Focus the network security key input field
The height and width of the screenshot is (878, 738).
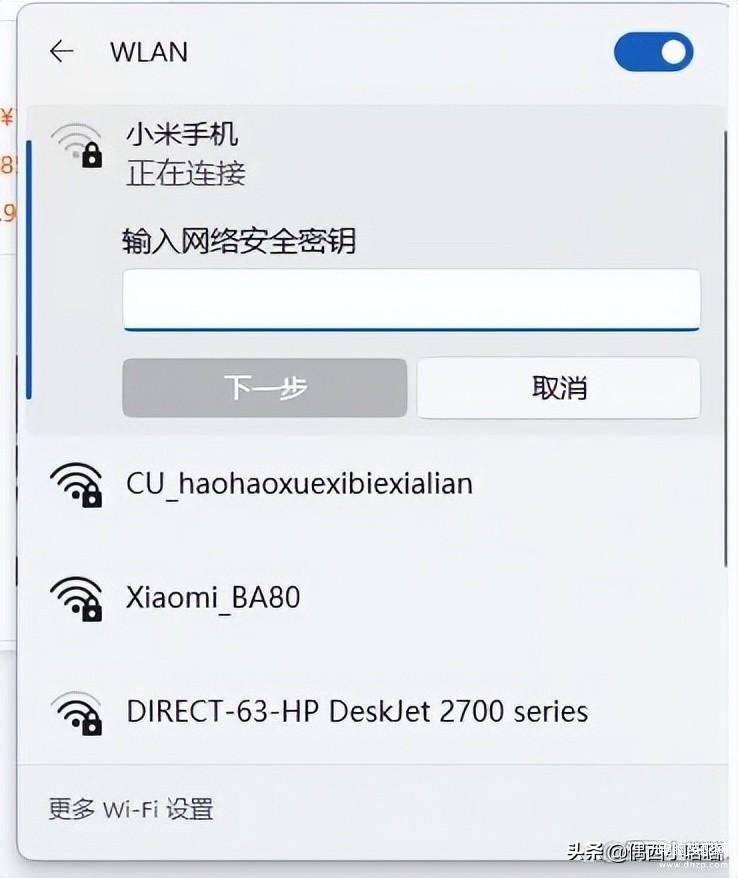point(412,300)
